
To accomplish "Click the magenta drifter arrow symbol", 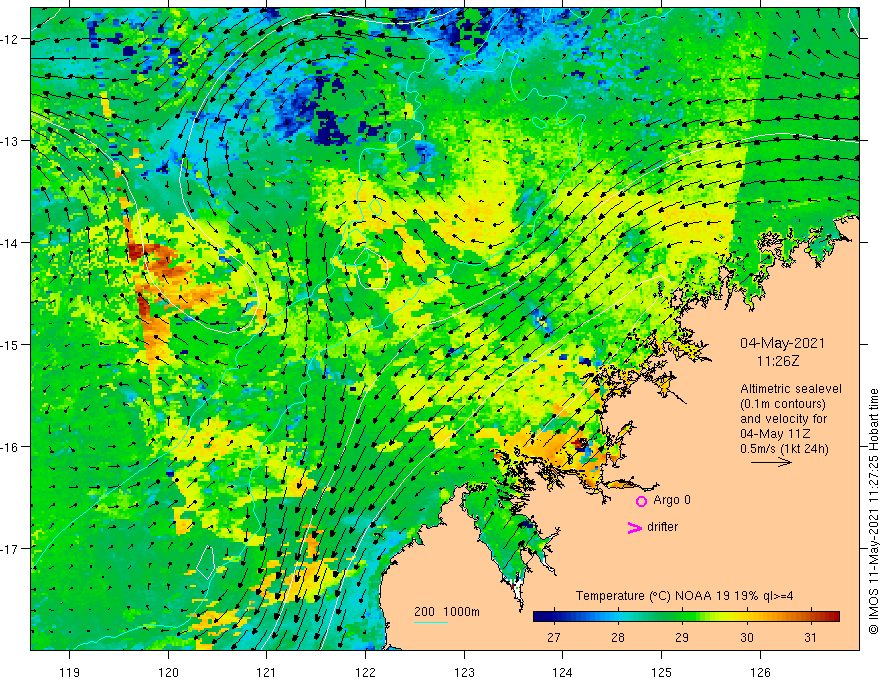I will (634, 528).
